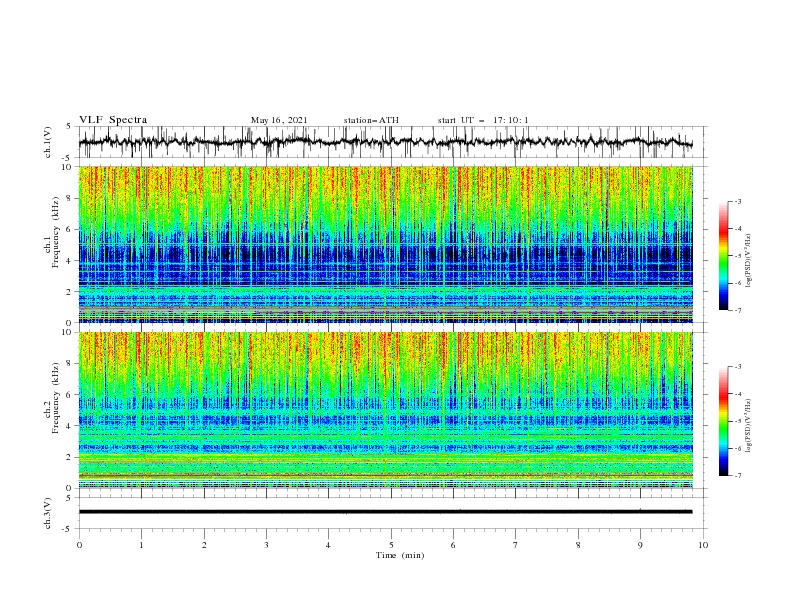Select the date 'May 16, 2021'
Viewport: 792px width, 612px height.
point(279,120)
